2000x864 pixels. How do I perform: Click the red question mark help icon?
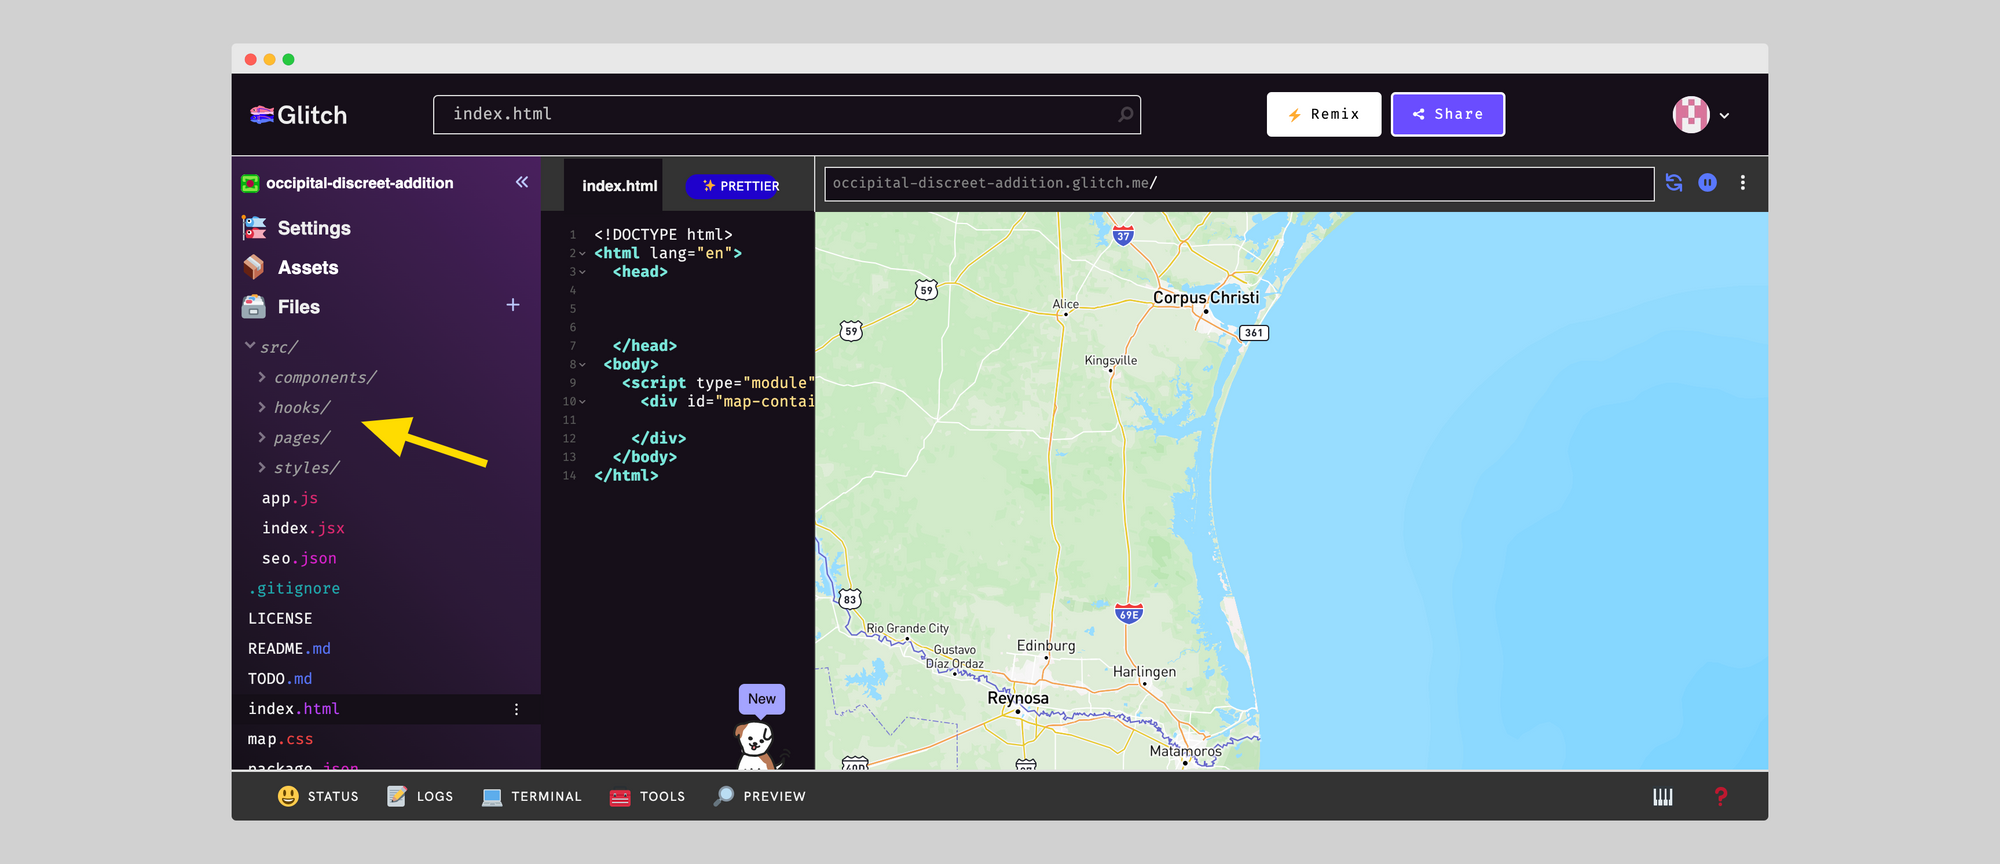point(1721,797)
